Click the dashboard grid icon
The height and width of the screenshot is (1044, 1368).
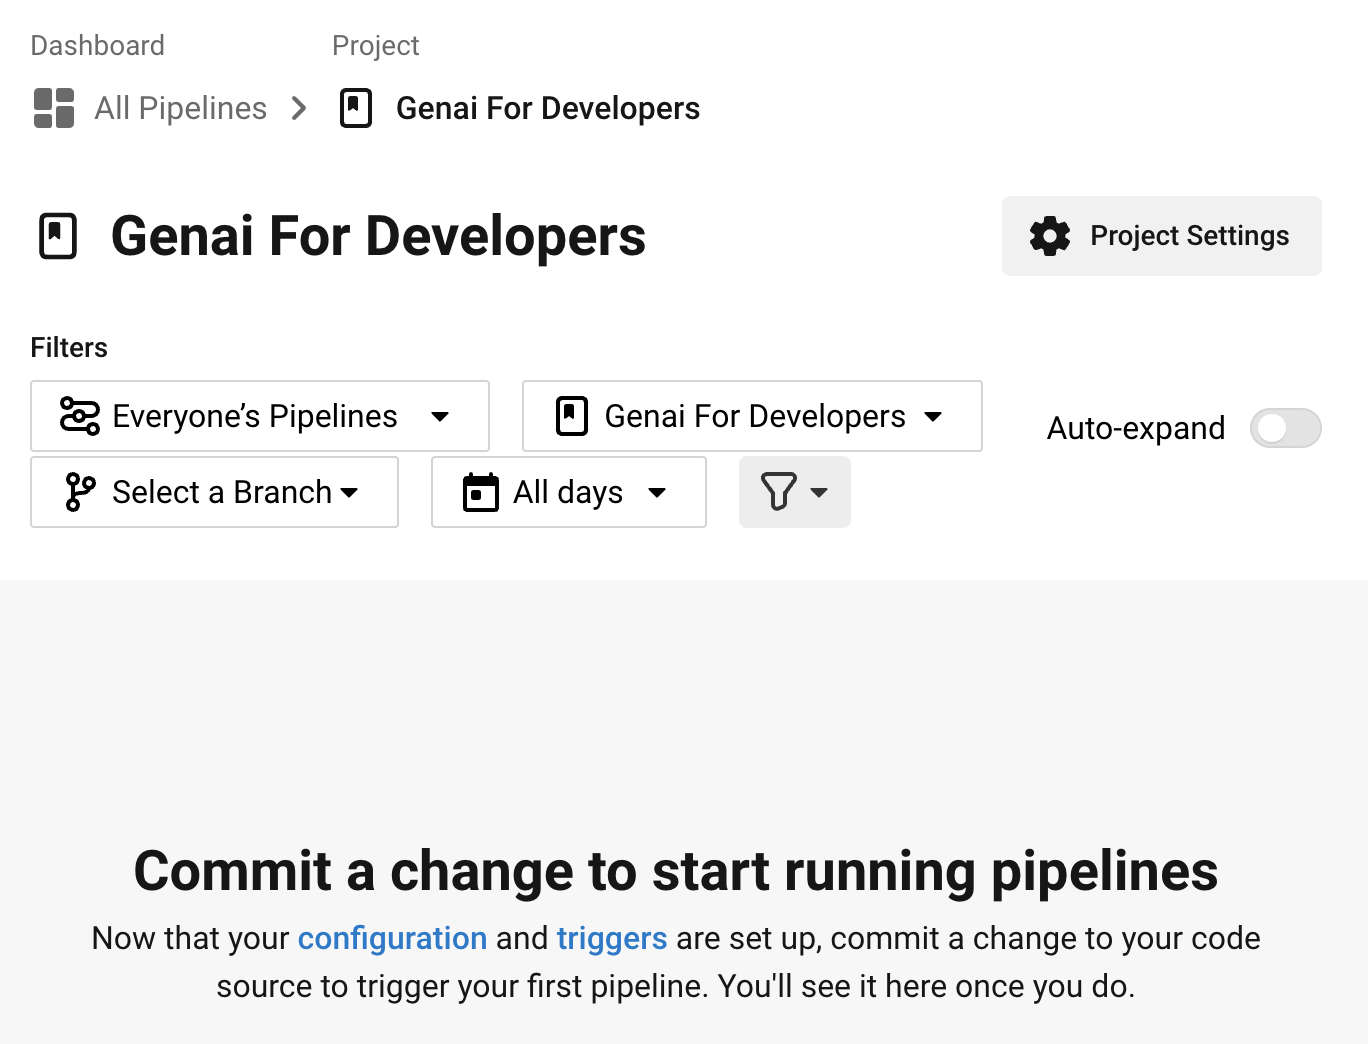(54, 108)
